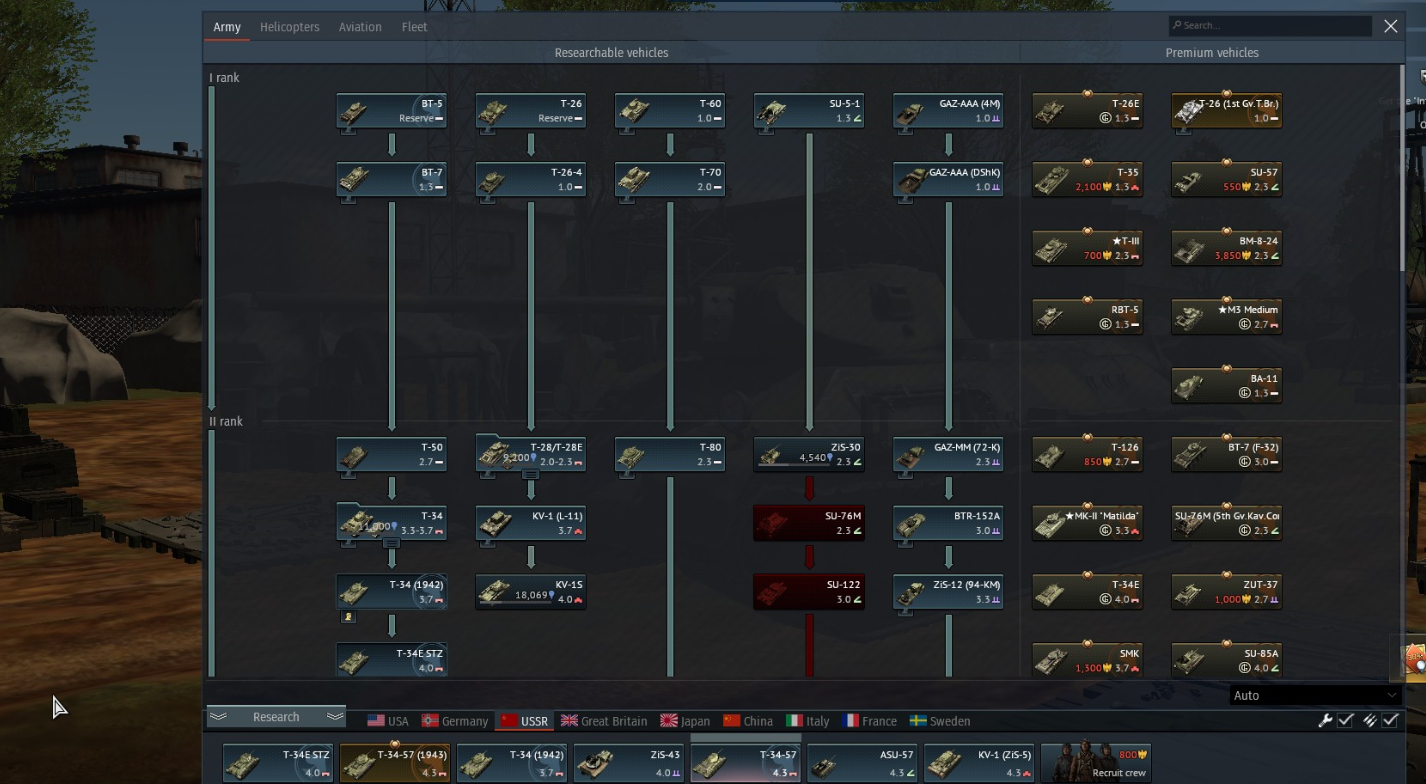The height and width of the screenshot is (784, 1426).
Task: Select the France nation tab
Action: 870,721
